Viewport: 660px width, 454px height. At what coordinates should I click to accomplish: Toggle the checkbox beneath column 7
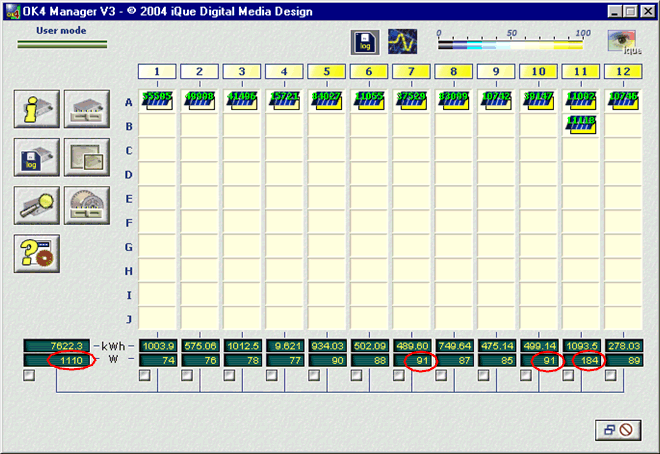point(399,376)
